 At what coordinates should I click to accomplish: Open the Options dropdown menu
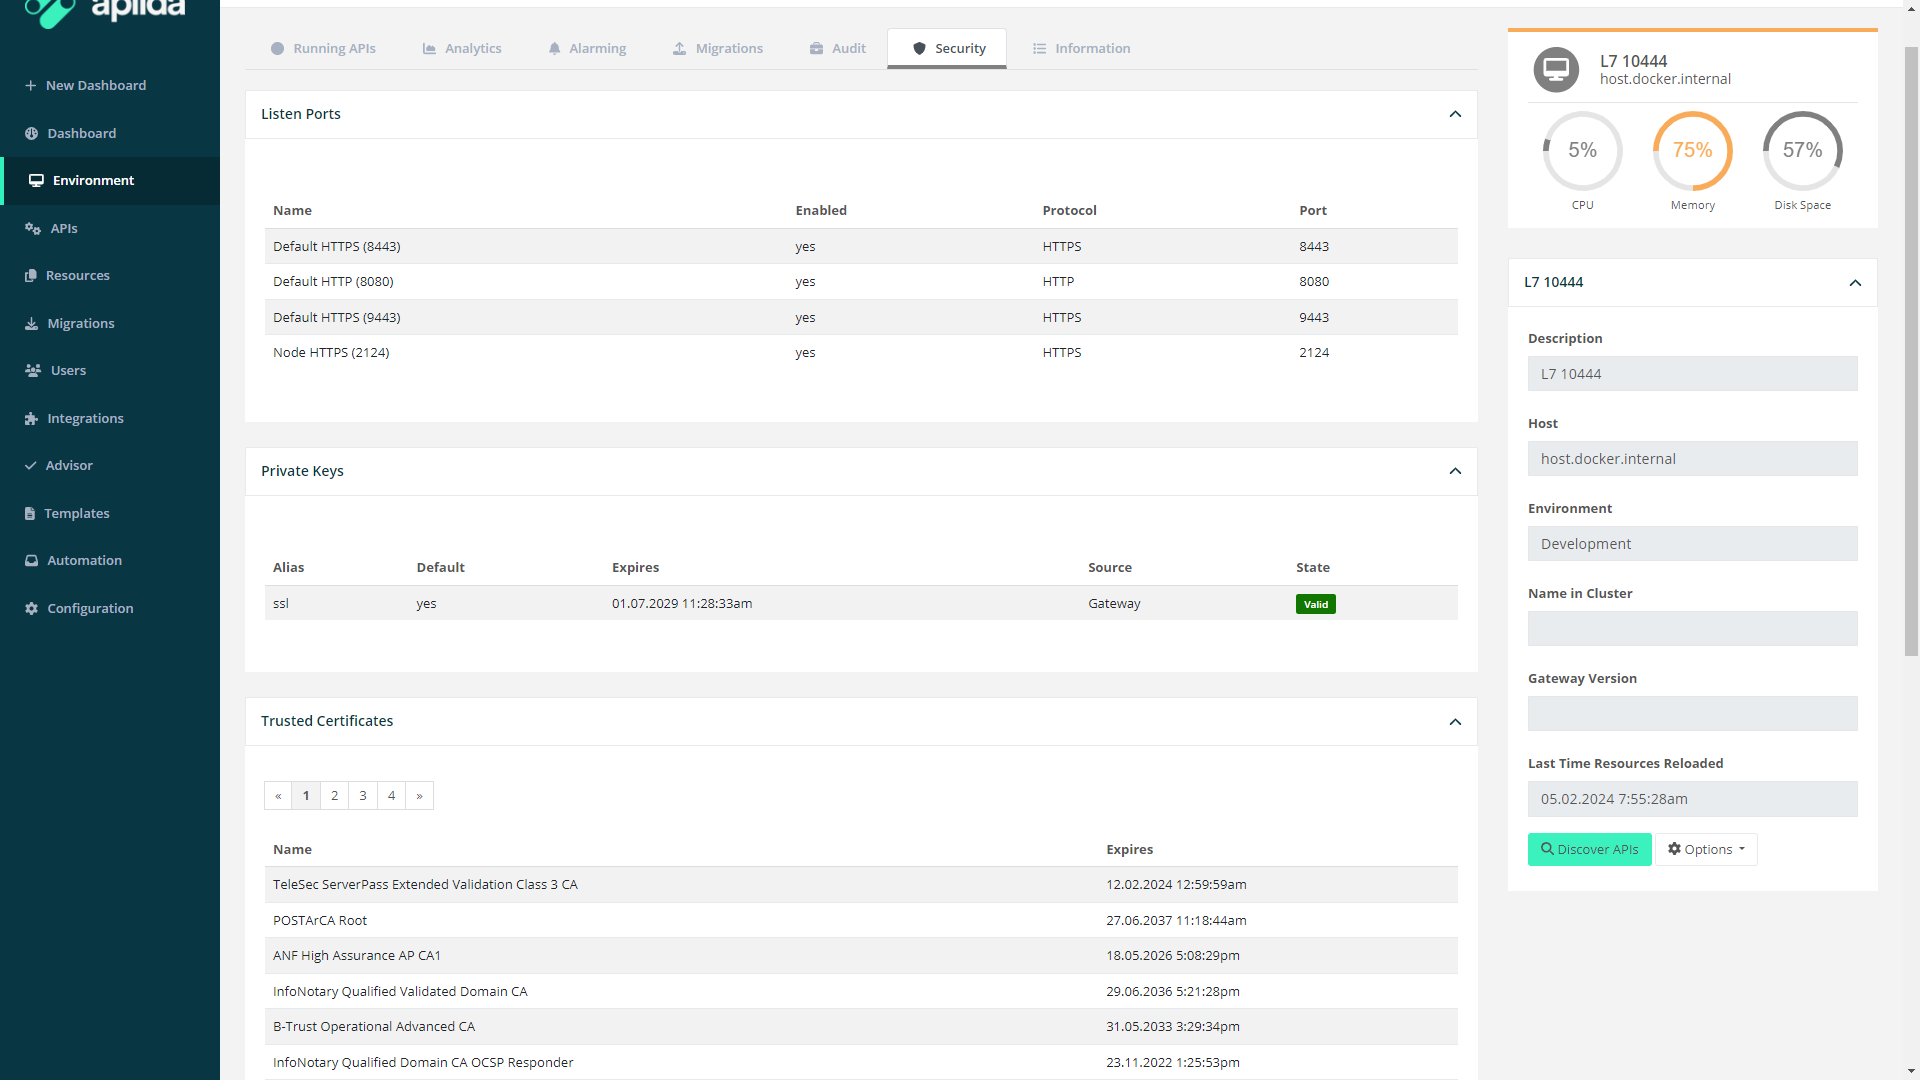tap(1706, 849)
